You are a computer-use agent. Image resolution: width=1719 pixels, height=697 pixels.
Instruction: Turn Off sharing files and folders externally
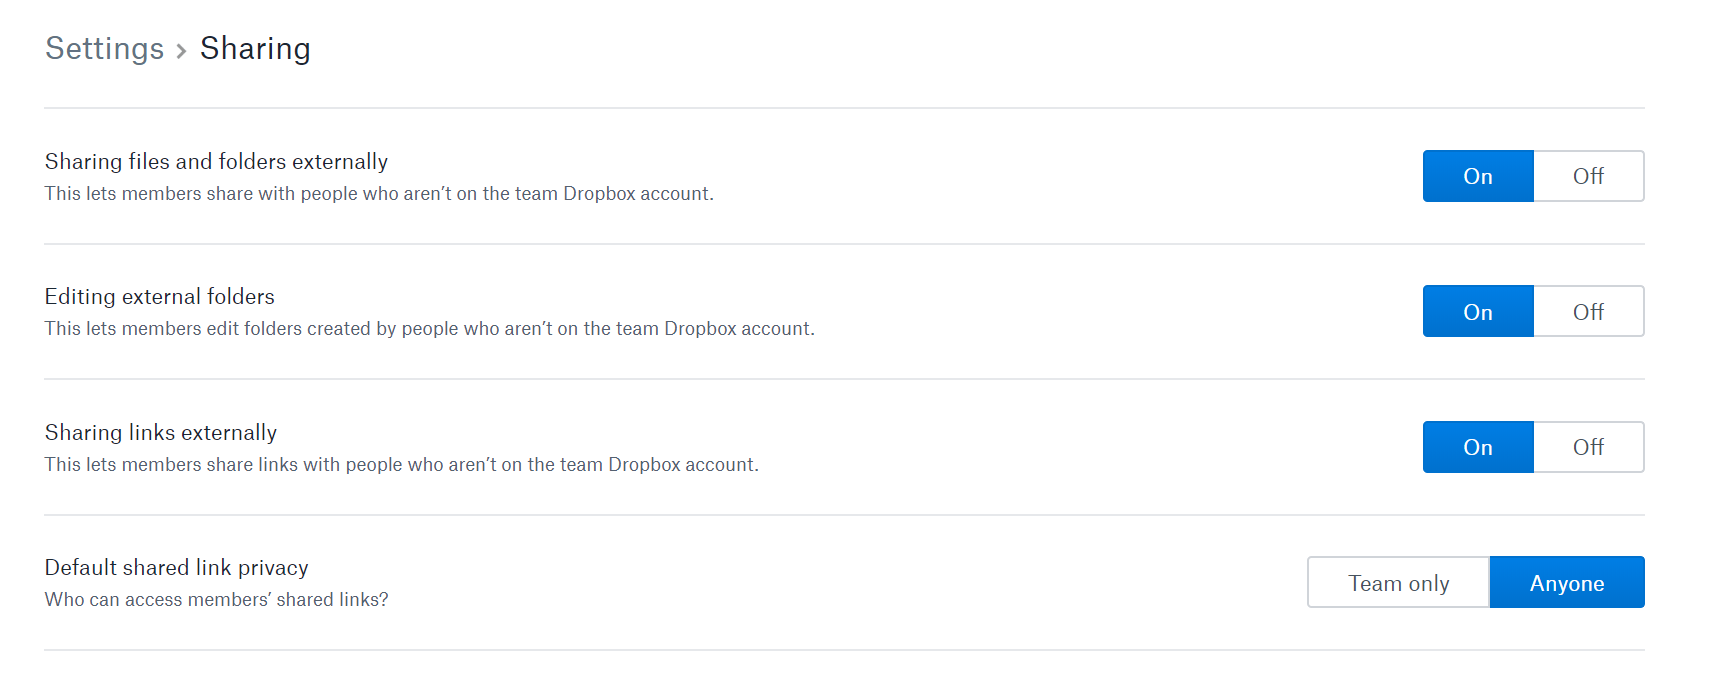pyautogui.click(x=1589, y=176)
